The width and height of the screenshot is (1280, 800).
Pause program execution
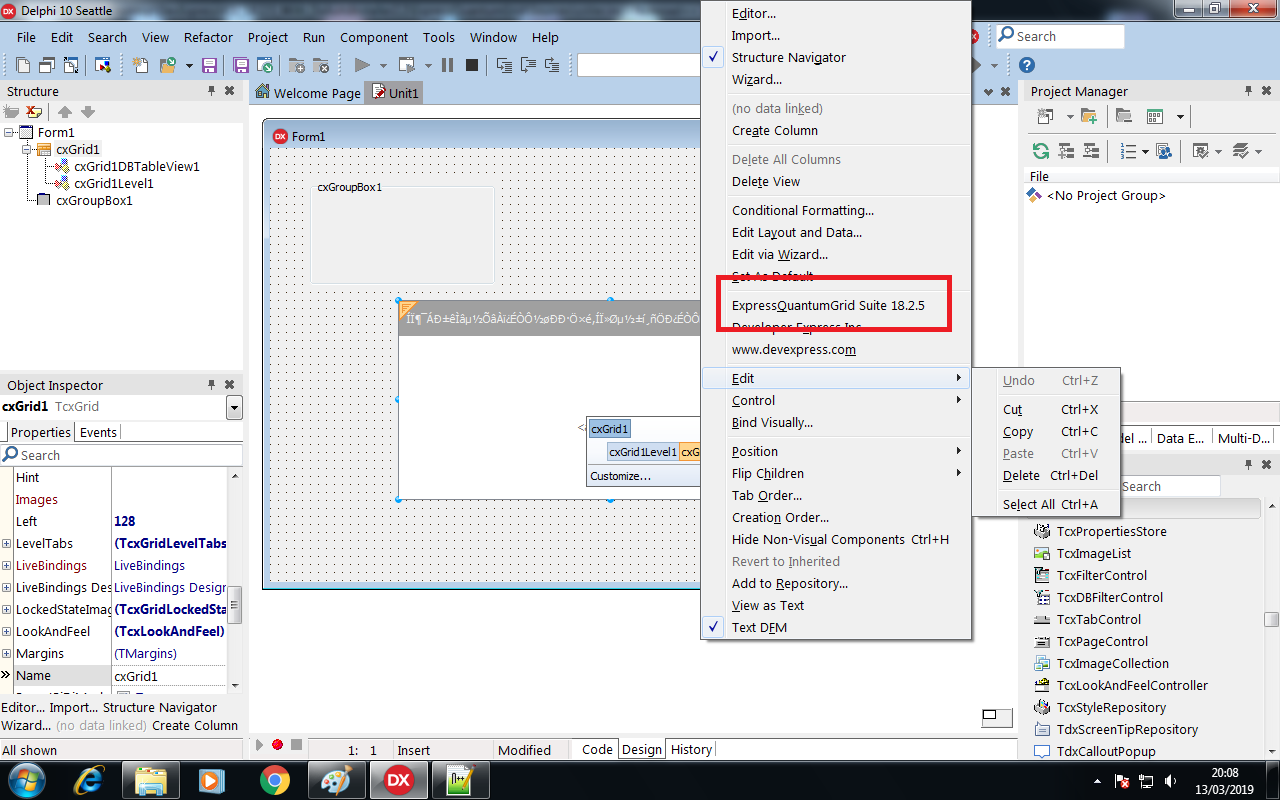point(446,65)
